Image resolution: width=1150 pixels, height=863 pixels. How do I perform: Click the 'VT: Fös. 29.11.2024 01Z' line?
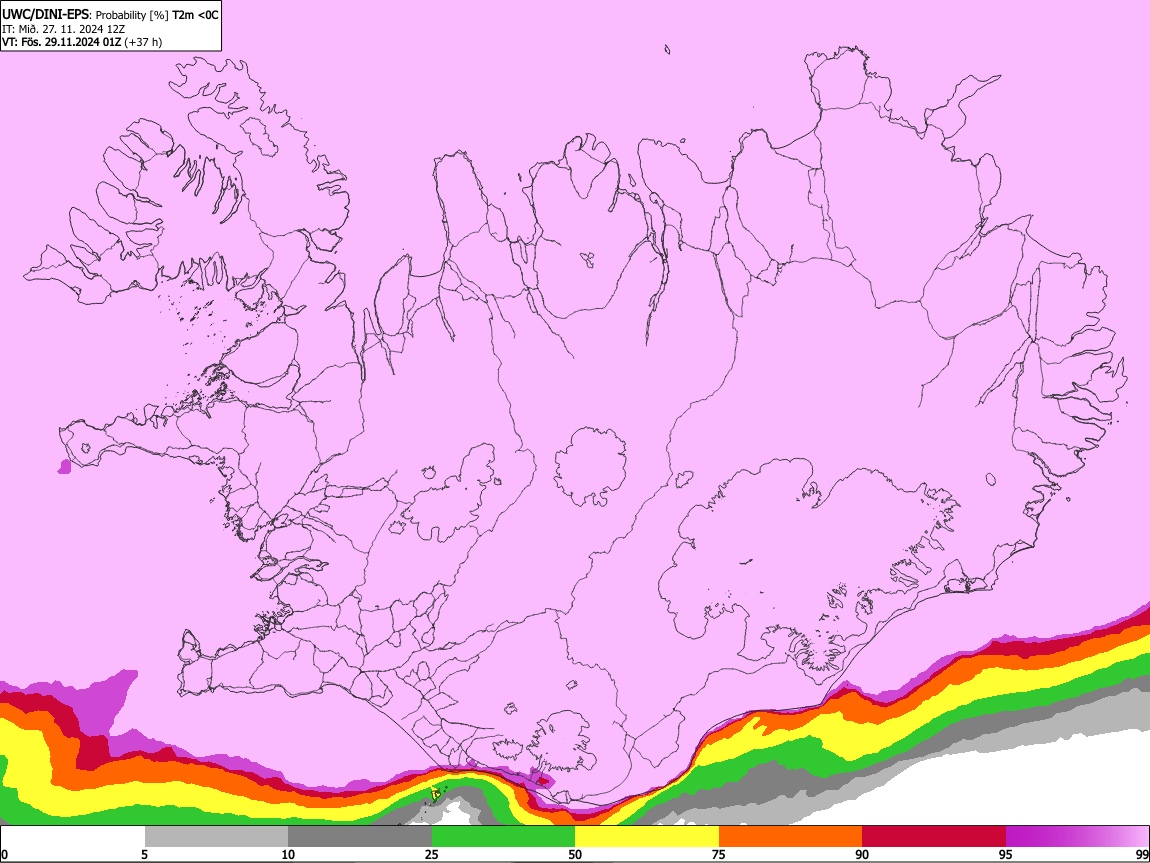pos(62,42)
